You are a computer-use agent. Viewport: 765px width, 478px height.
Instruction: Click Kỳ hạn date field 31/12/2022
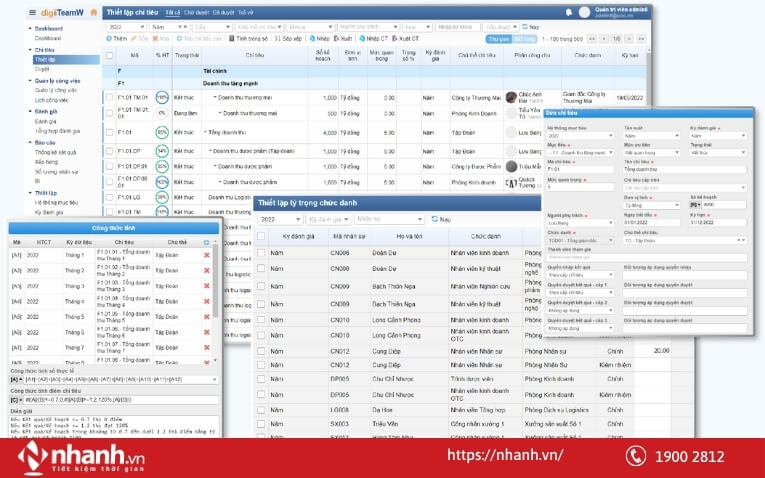click(718, 222)
